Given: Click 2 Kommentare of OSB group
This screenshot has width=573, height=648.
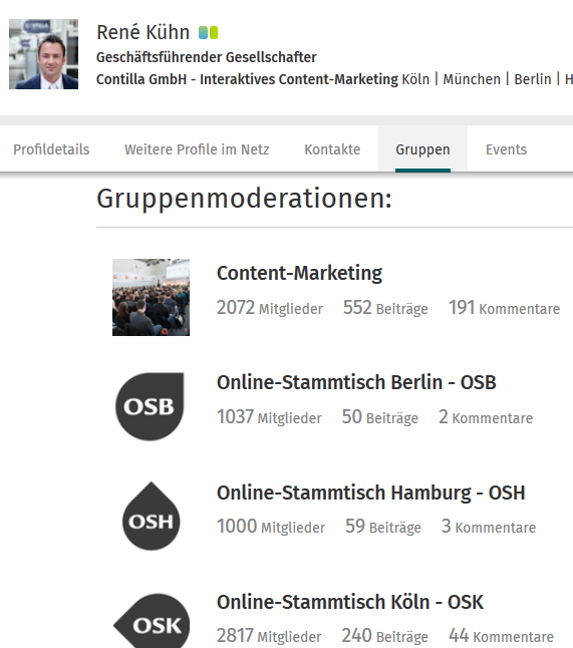Looking at the screenshot, I should tap(485, 417).
